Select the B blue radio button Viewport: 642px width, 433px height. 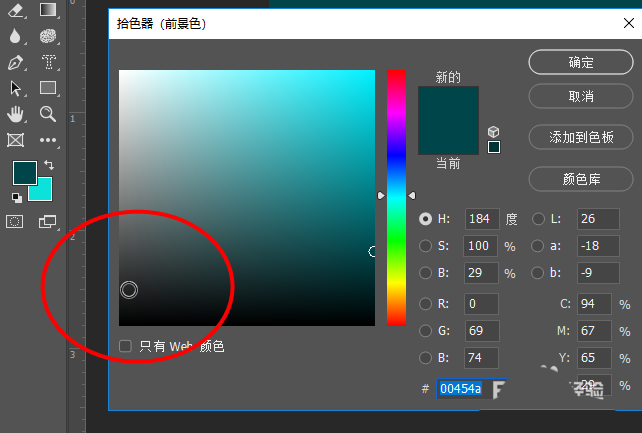click(x=425, y=358)
